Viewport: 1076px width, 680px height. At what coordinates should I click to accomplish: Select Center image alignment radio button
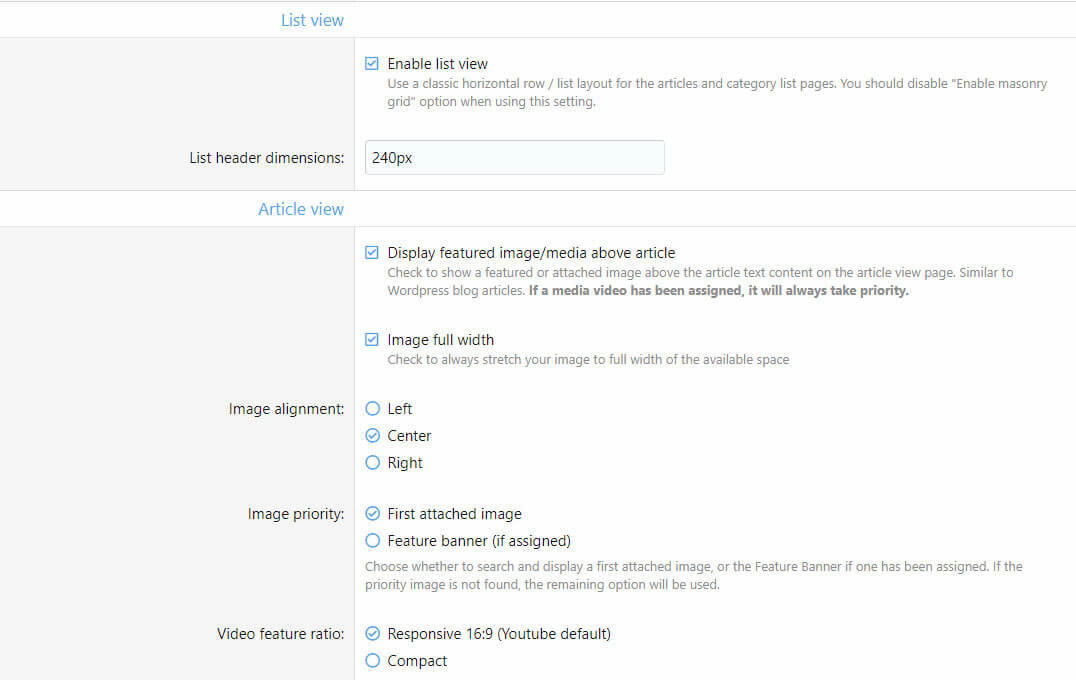(373, 436)
